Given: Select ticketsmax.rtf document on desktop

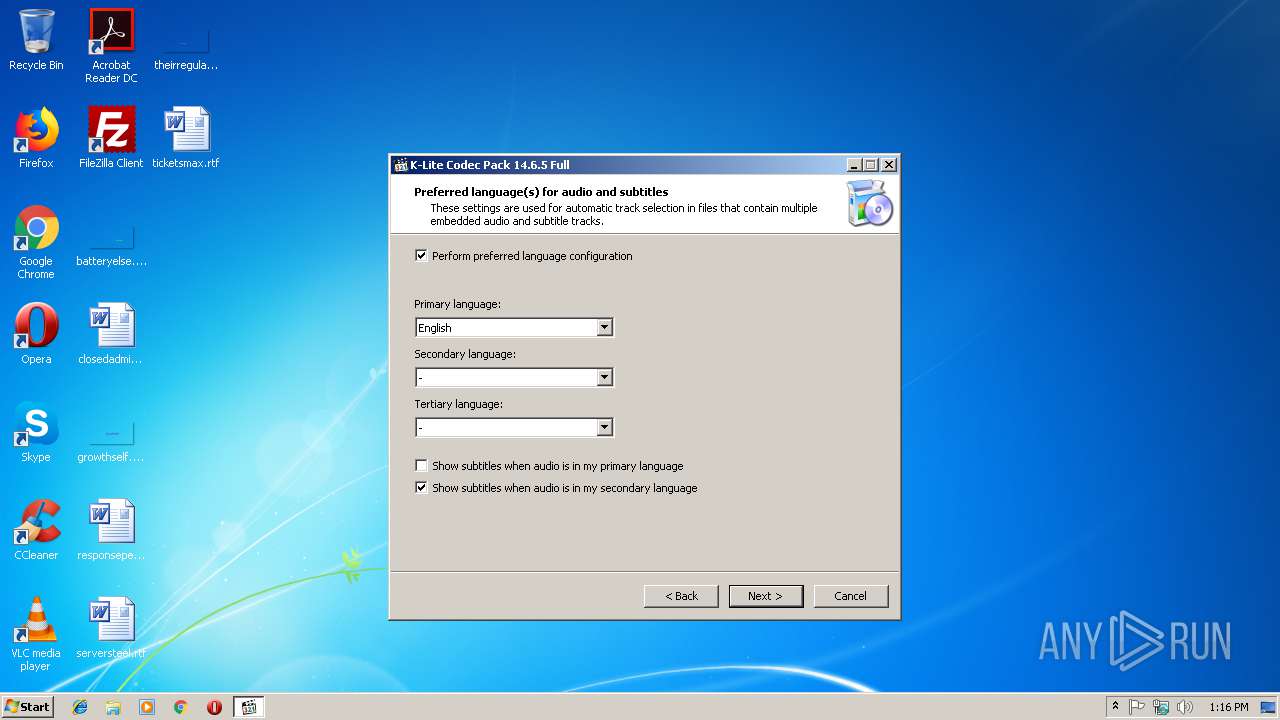Looking at the screenshot, I should pyautogui.click(x=186, y=138).
